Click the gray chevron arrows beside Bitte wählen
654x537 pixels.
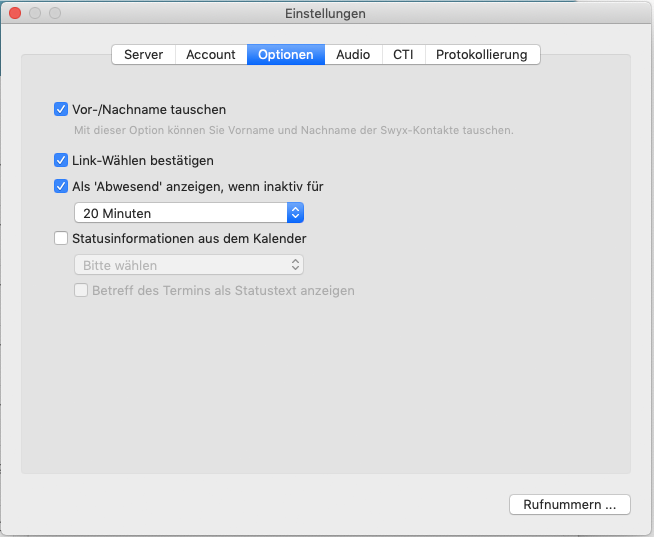295,265
